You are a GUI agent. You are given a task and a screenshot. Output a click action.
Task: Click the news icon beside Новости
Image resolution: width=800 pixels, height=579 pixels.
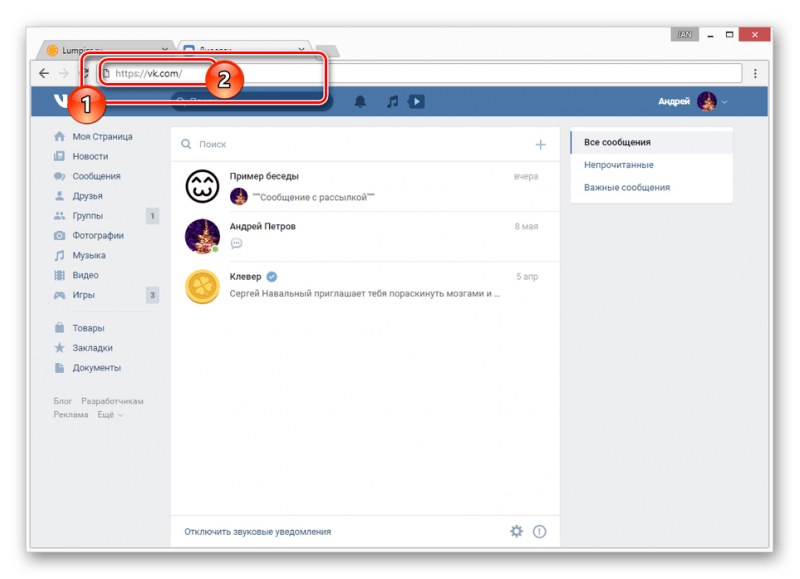click(60, 156)
